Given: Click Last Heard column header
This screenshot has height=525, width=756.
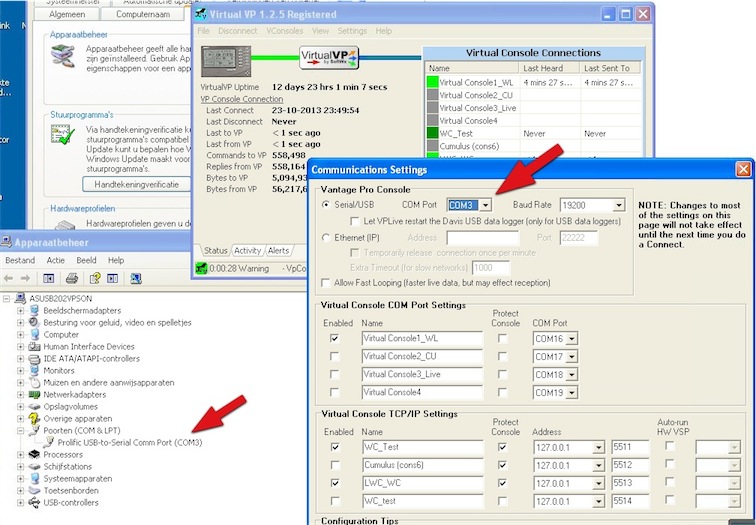Looking at the screenshot, I should click(549, 68).
